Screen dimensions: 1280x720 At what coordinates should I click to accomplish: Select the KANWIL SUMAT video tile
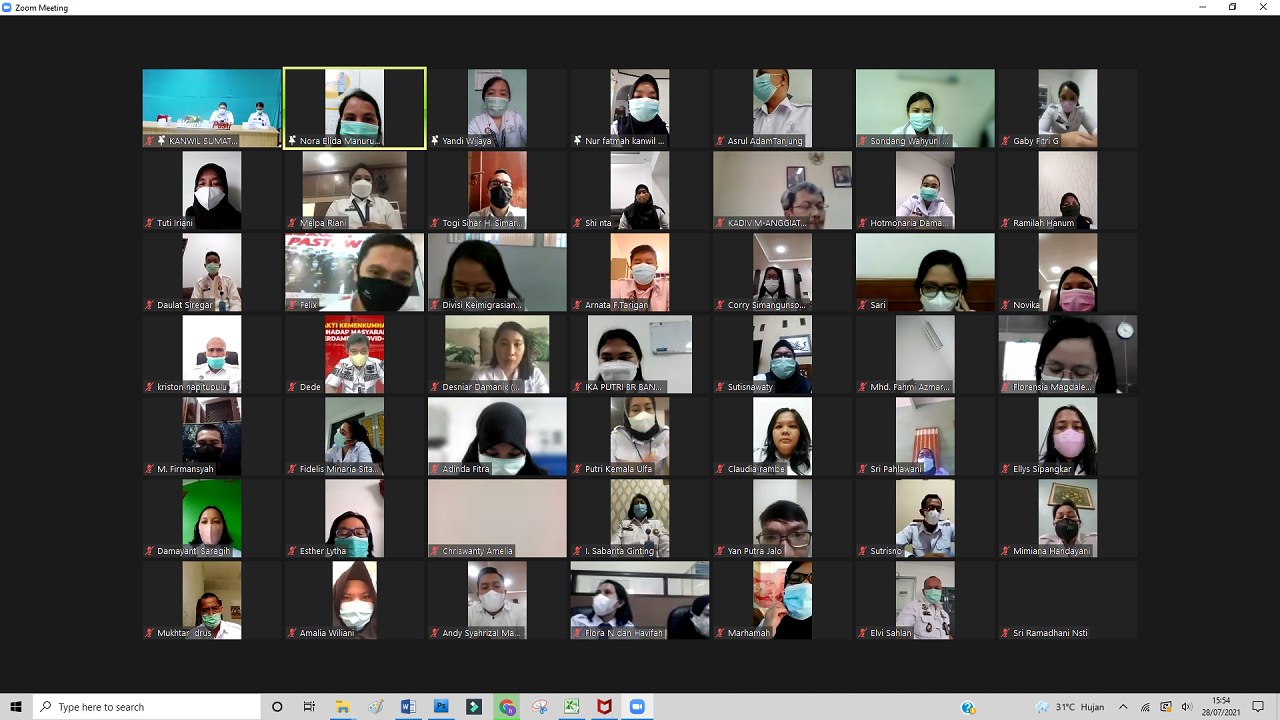tap(212, 108)
